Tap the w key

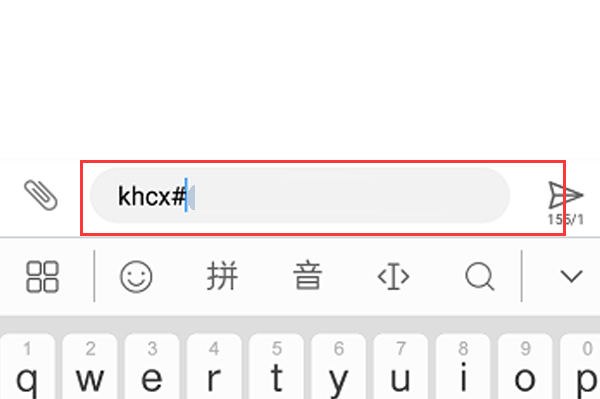coord(90,366)
